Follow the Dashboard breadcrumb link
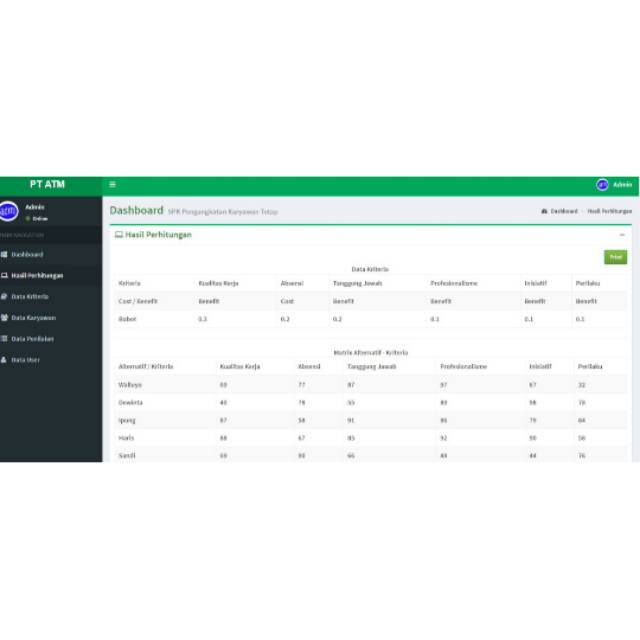Screen dimensions: 640x640 point(564,211)
